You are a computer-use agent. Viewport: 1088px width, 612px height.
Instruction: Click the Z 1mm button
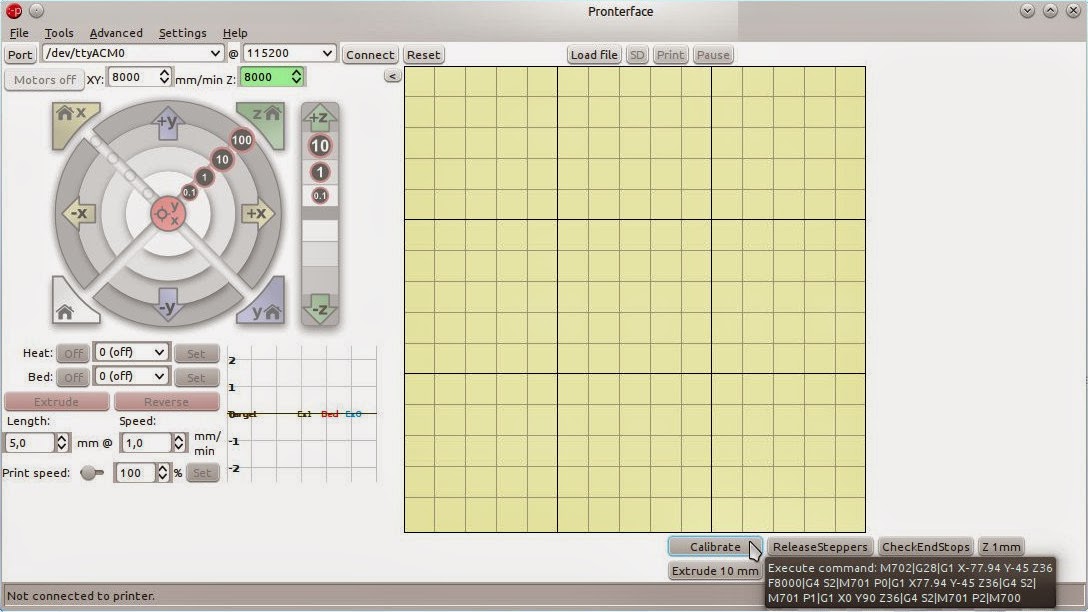1001,547
